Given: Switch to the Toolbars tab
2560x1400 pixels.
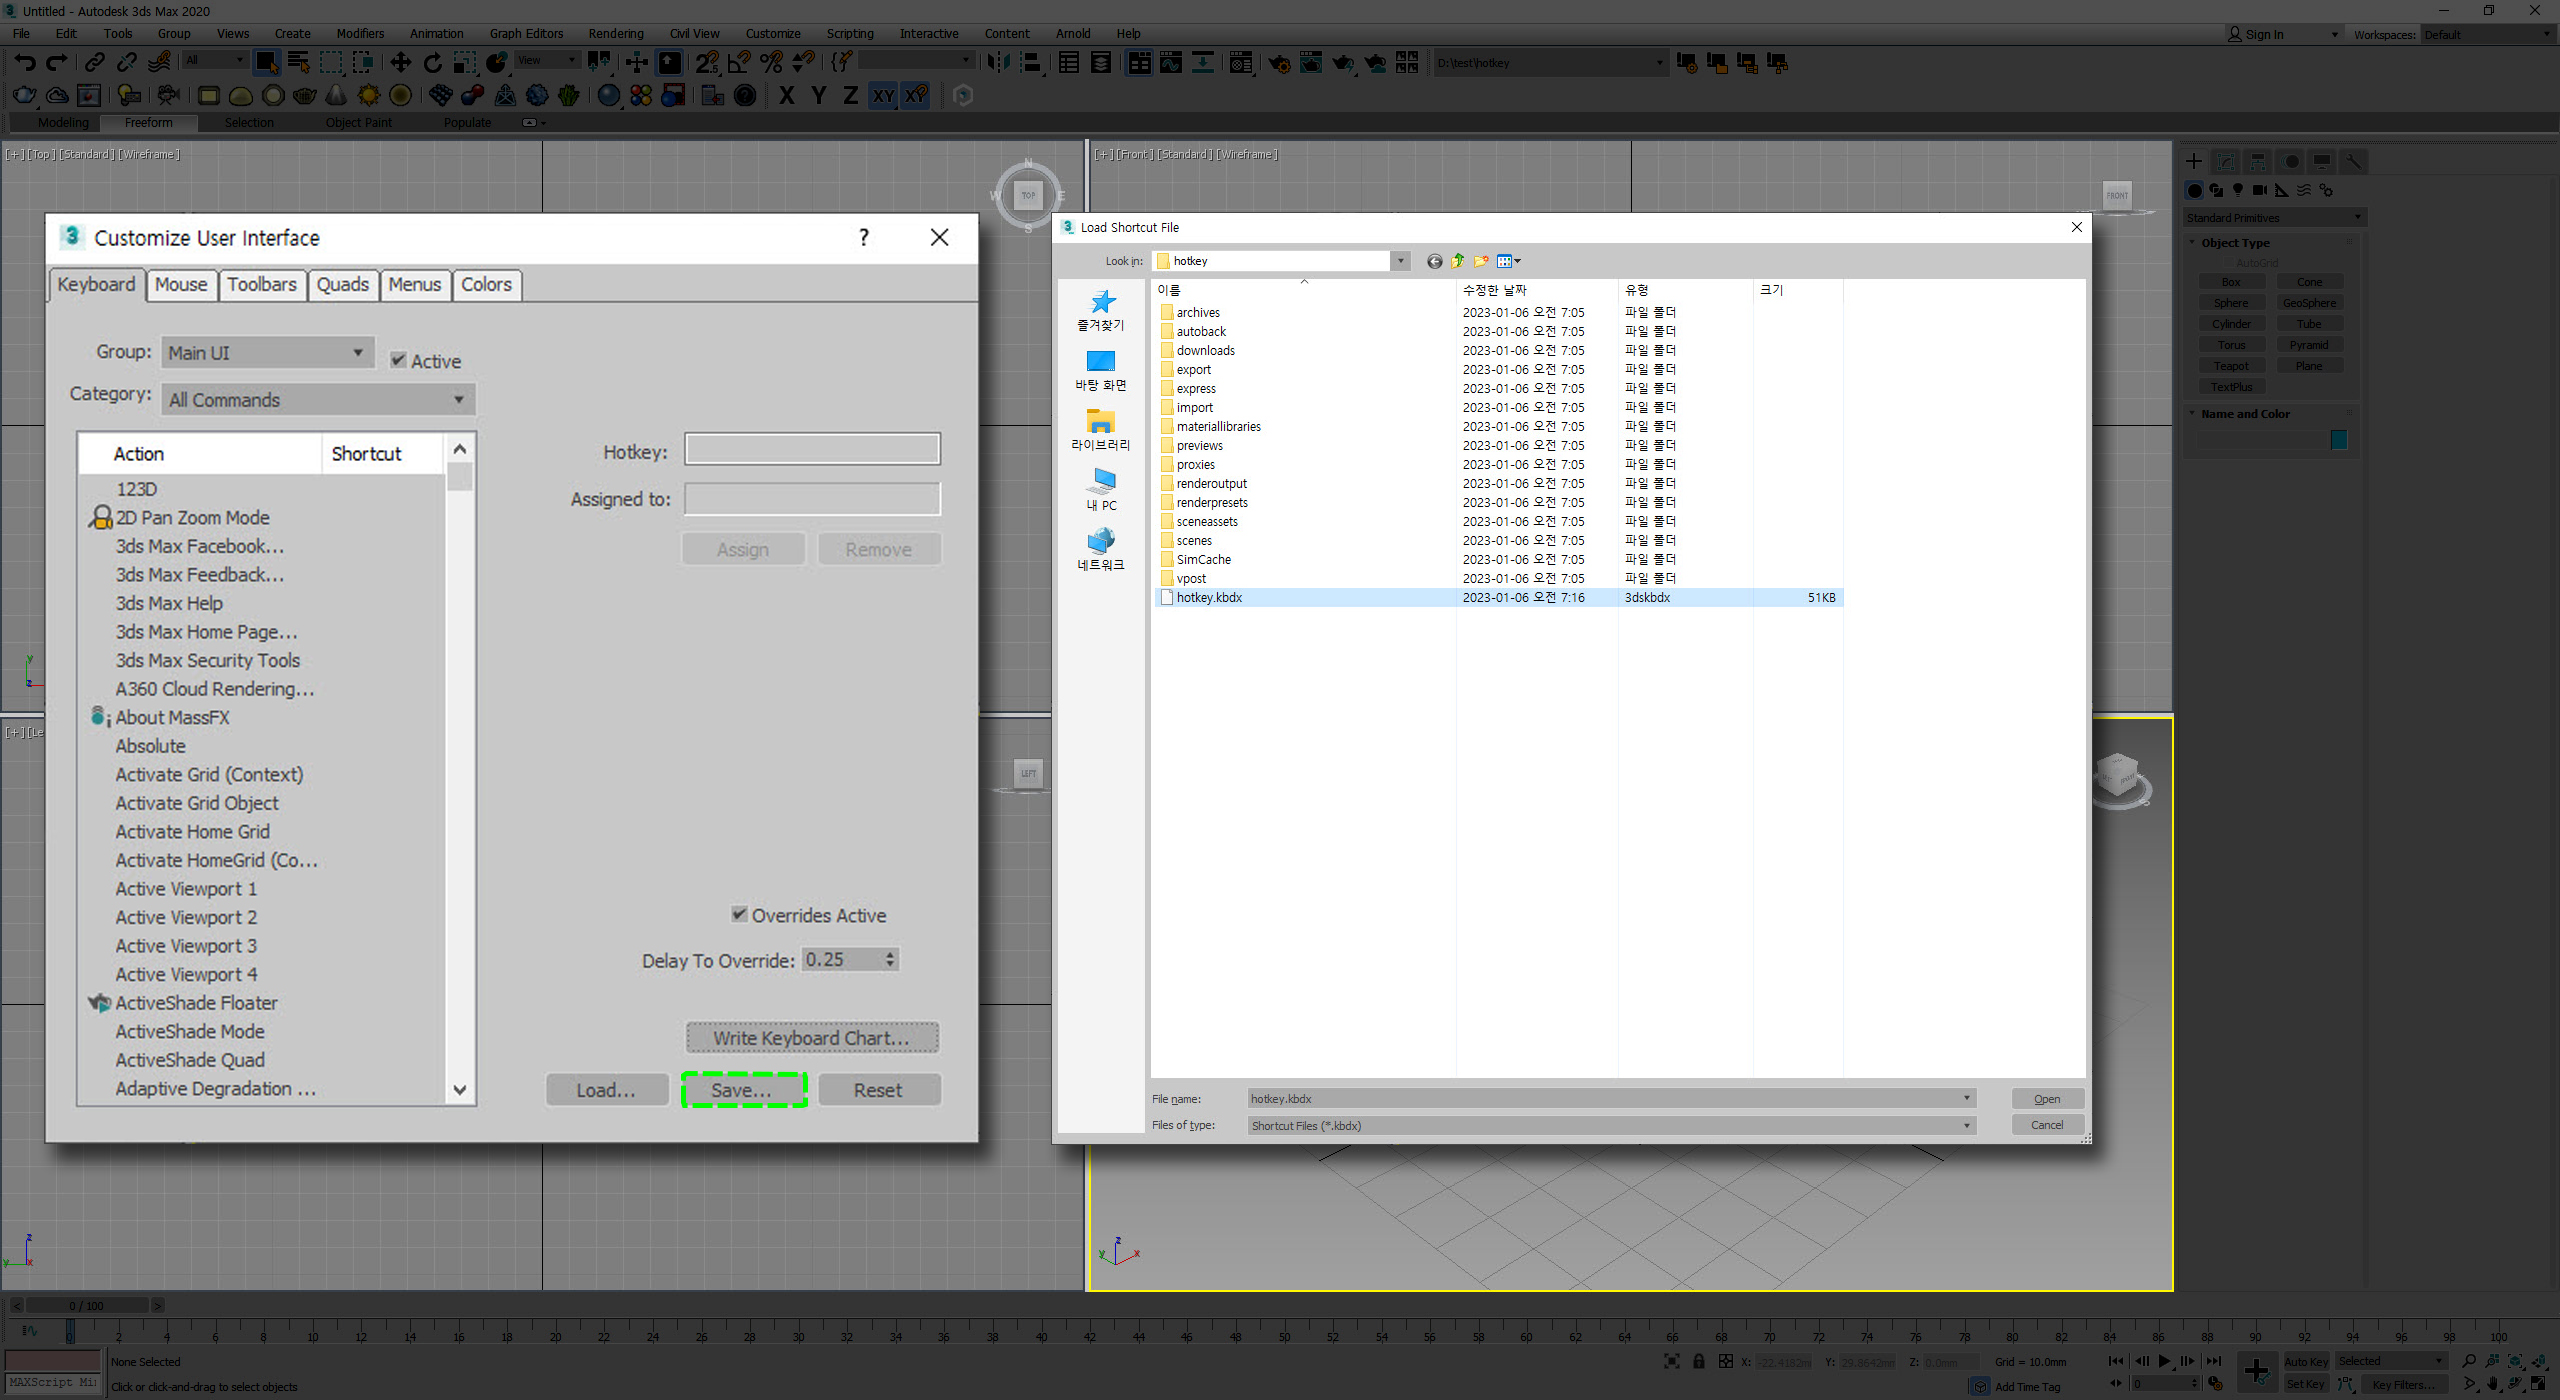Looking at the screenshot, I should coord(261,284).
